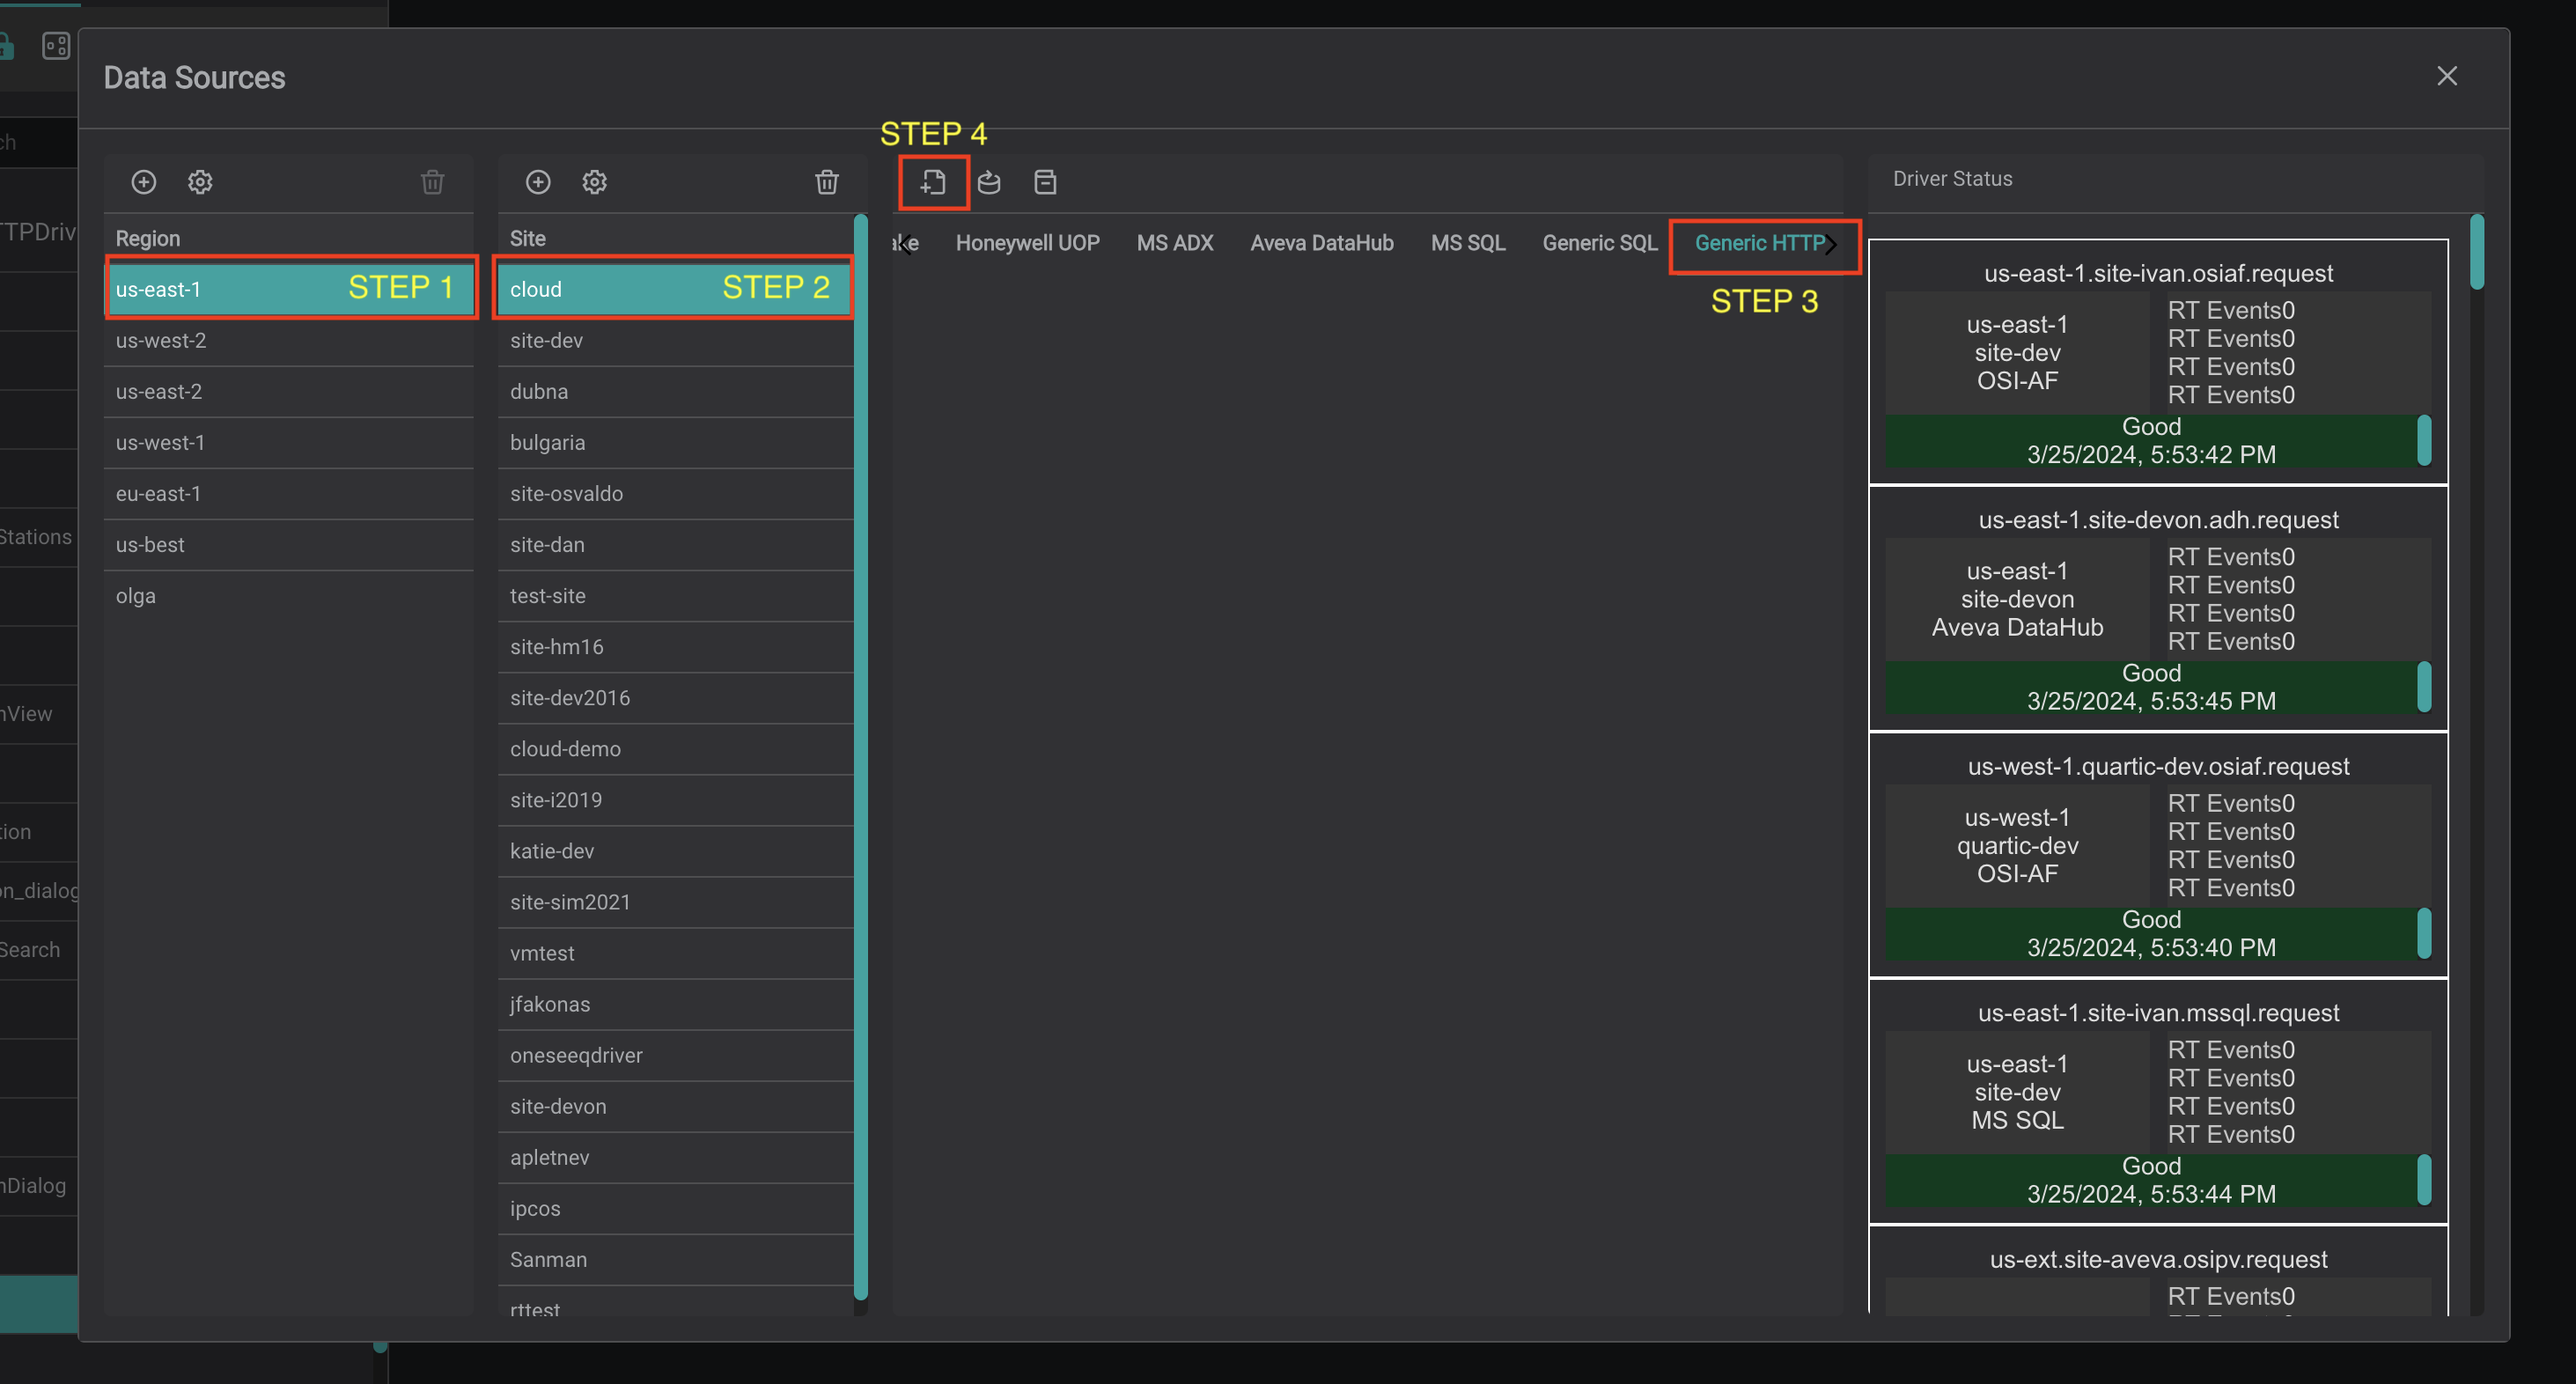This screenshot has width=2576, height=1384.
Task: Select the ipcos site
Action: (x=675, y=1207)
